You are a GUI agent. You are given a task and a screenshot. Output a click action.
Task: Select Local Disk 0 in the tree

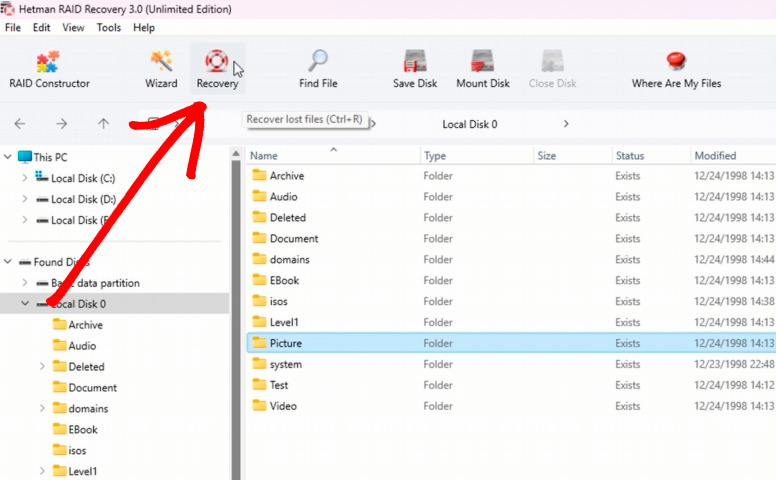(x=114, y=304)
